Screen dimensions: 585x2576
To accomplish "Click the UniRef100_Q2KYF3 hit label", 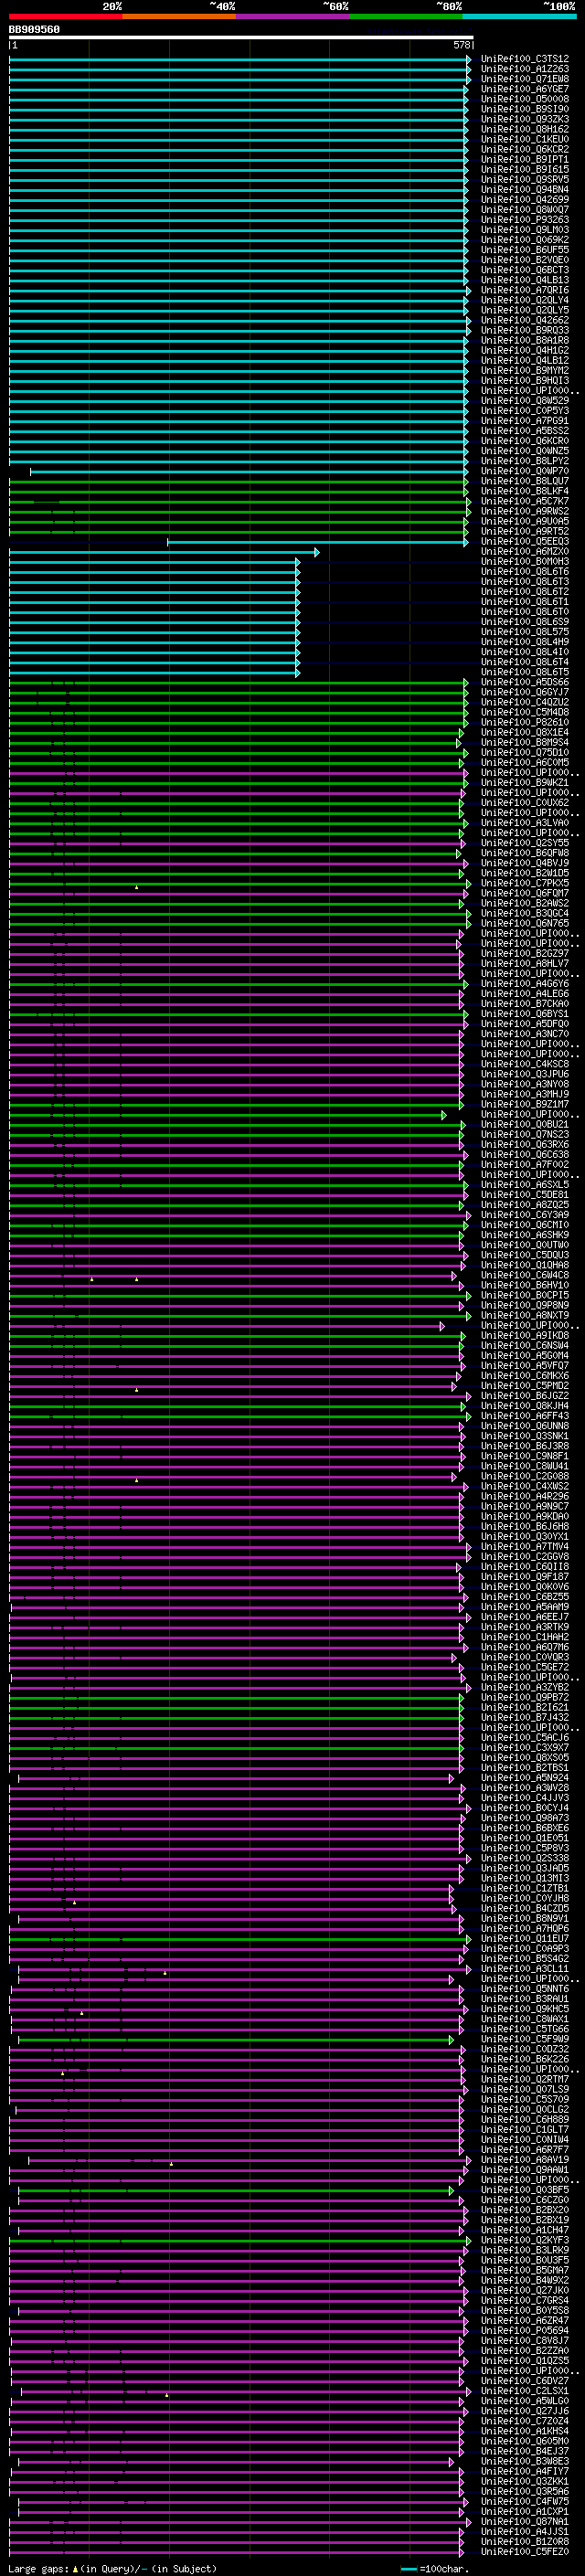I will point(525,2240).
